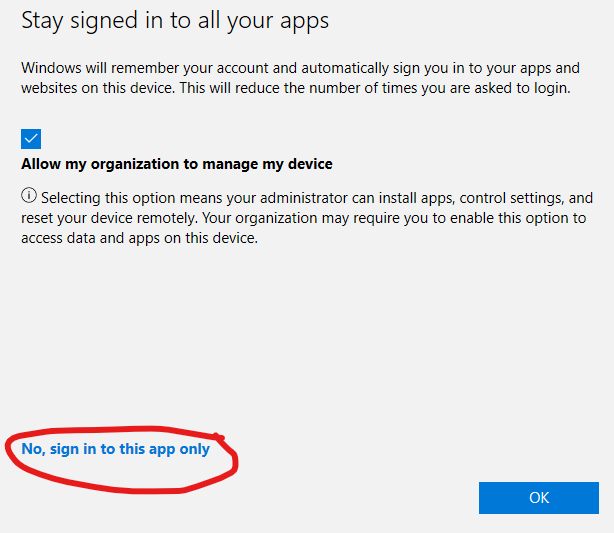Image resolution: width=614 pixels, height=533 pixels.
Task: Click the reset your device remotely sentence
Action: point(109,218)
